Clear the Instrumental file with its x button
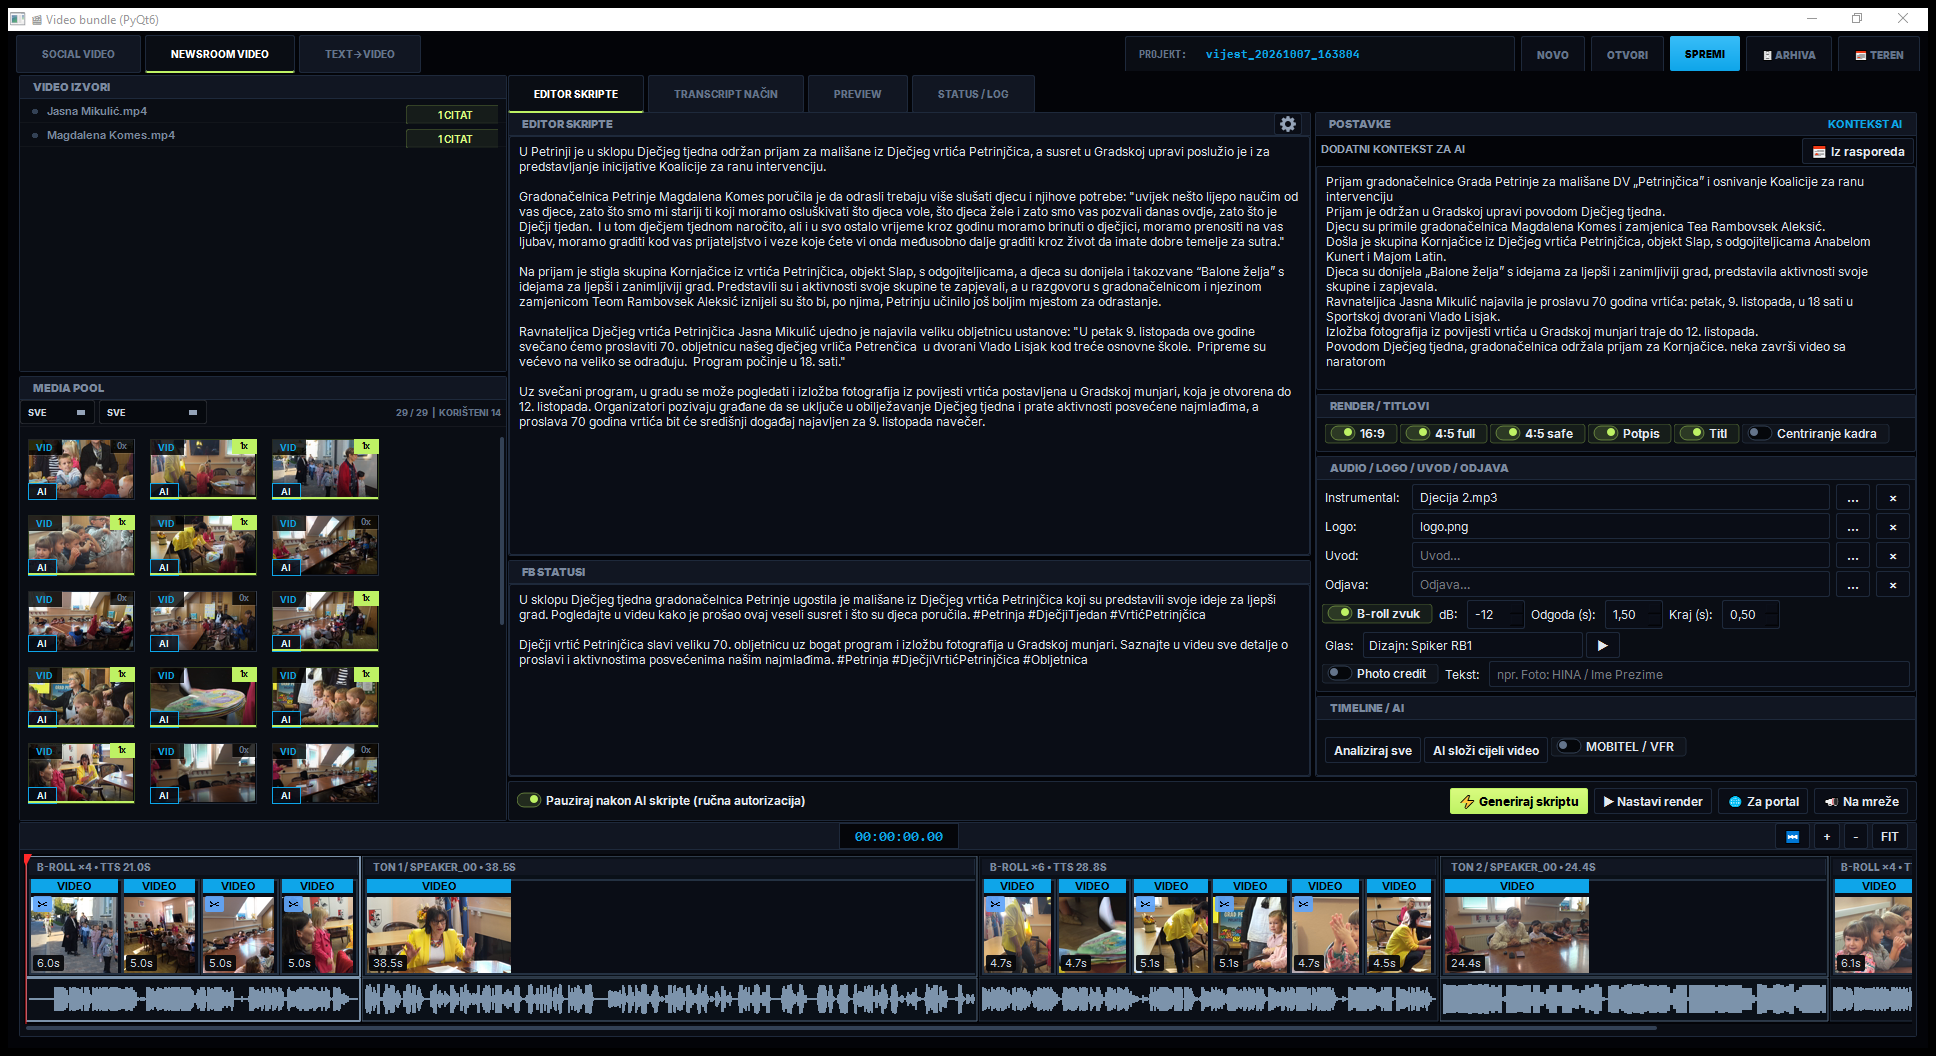1936x1056 pixels. coord(1893,498)
